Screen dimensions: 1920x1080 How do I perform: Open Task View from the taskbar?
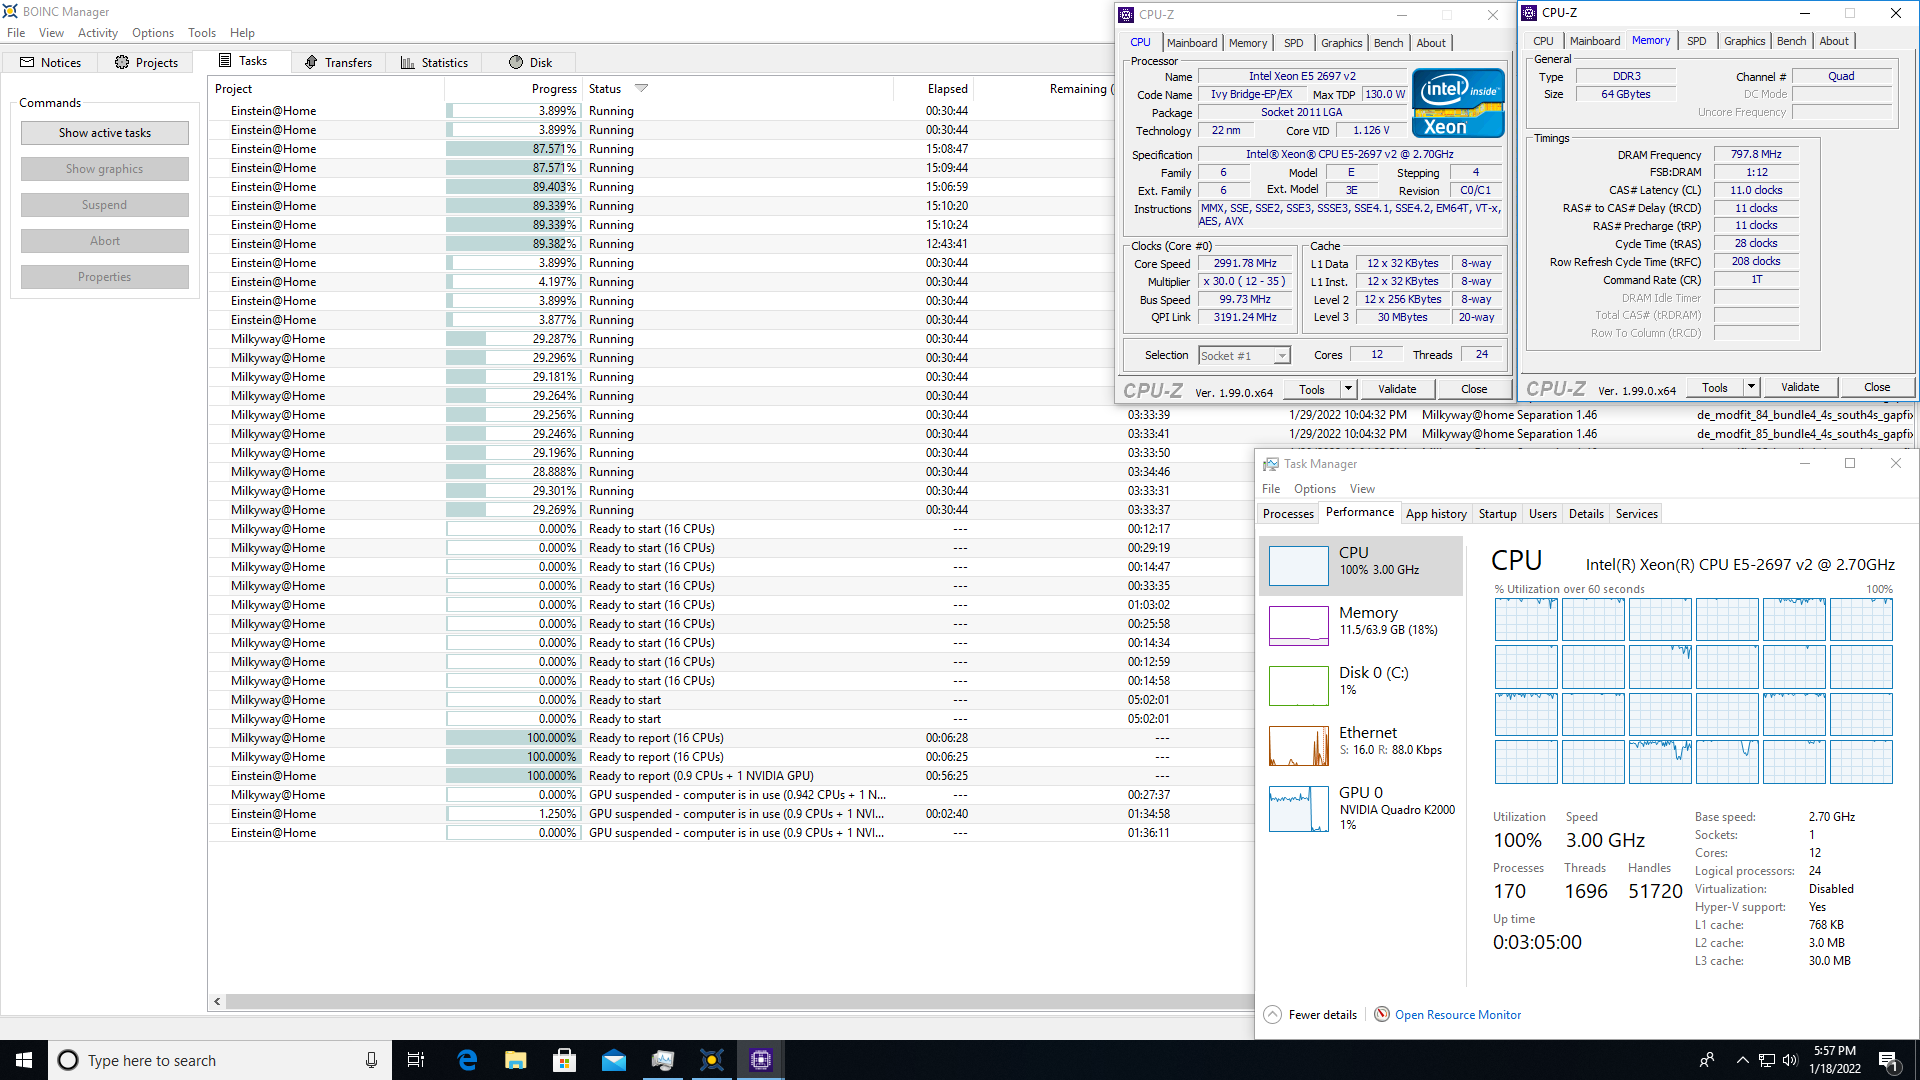pyautogui.click(x=416, y=1060)
